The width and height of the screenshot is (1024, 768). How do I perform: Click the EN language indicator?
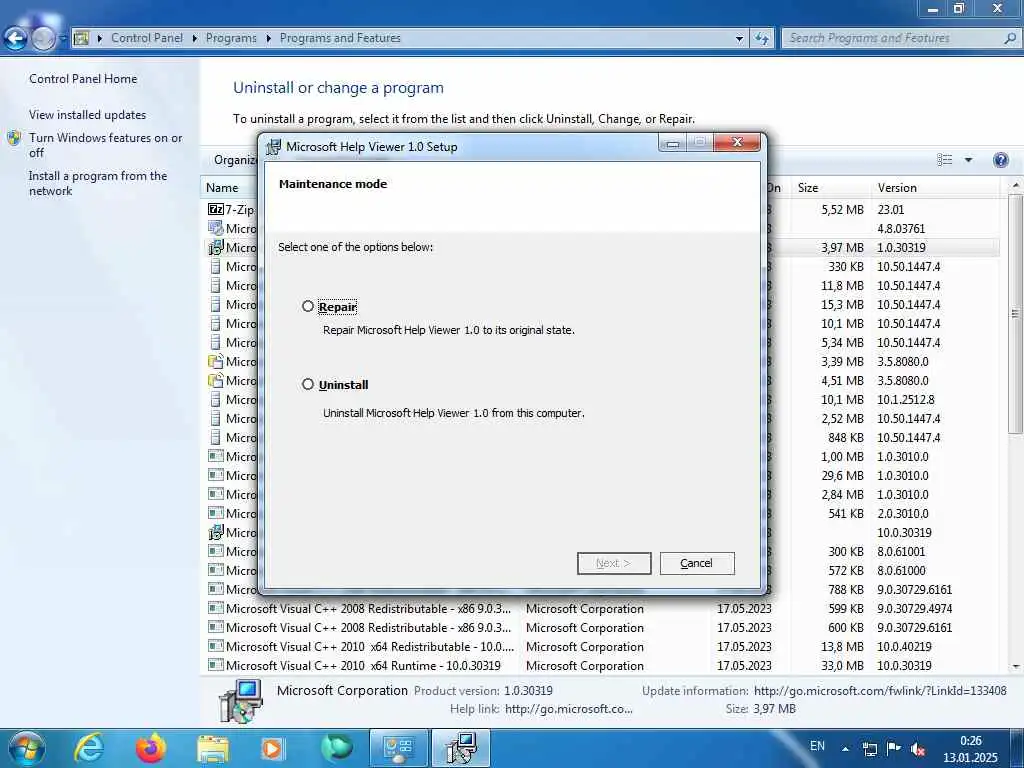click(x=817, y=746)
